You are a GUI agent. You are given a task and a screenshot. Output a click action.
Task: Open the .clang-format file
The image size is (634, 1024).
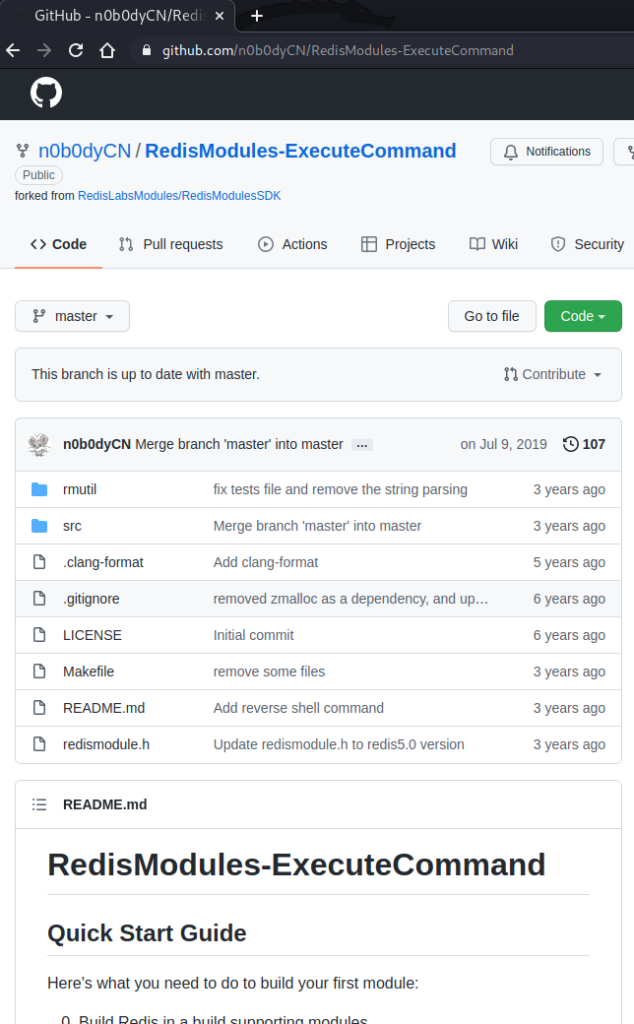pyautogui.click(x=103, y=562)
